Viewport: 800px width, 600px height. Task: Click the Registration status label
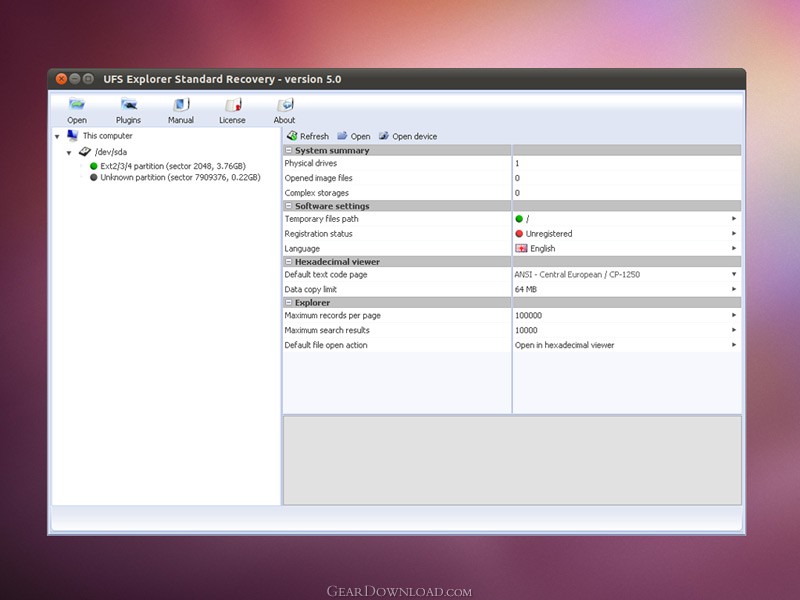pyautogui.click(x=318, y=234)
